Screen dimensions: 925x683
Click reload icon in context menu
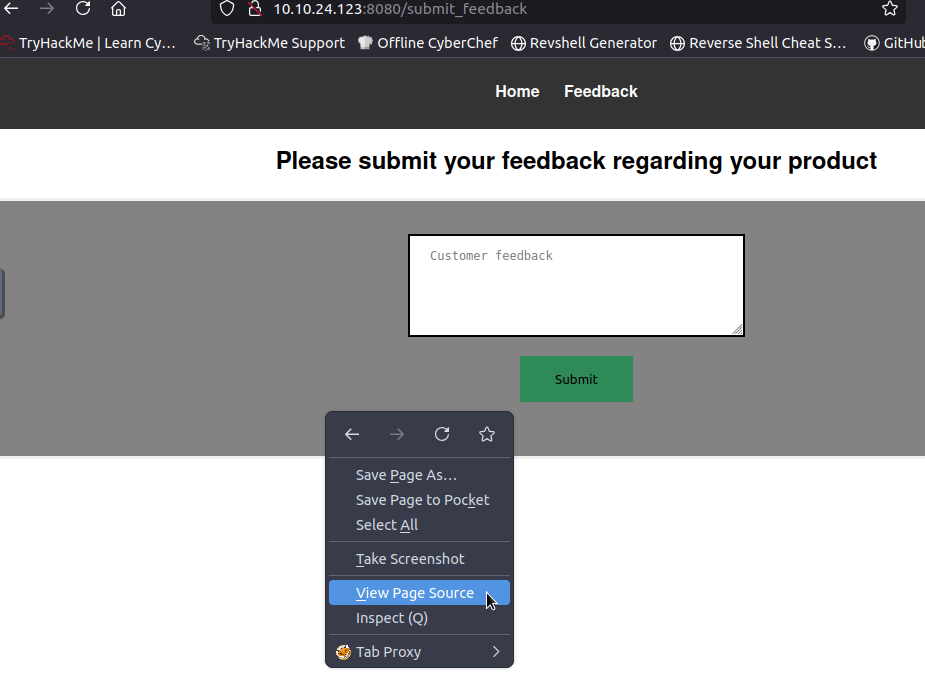coord(442,435)
